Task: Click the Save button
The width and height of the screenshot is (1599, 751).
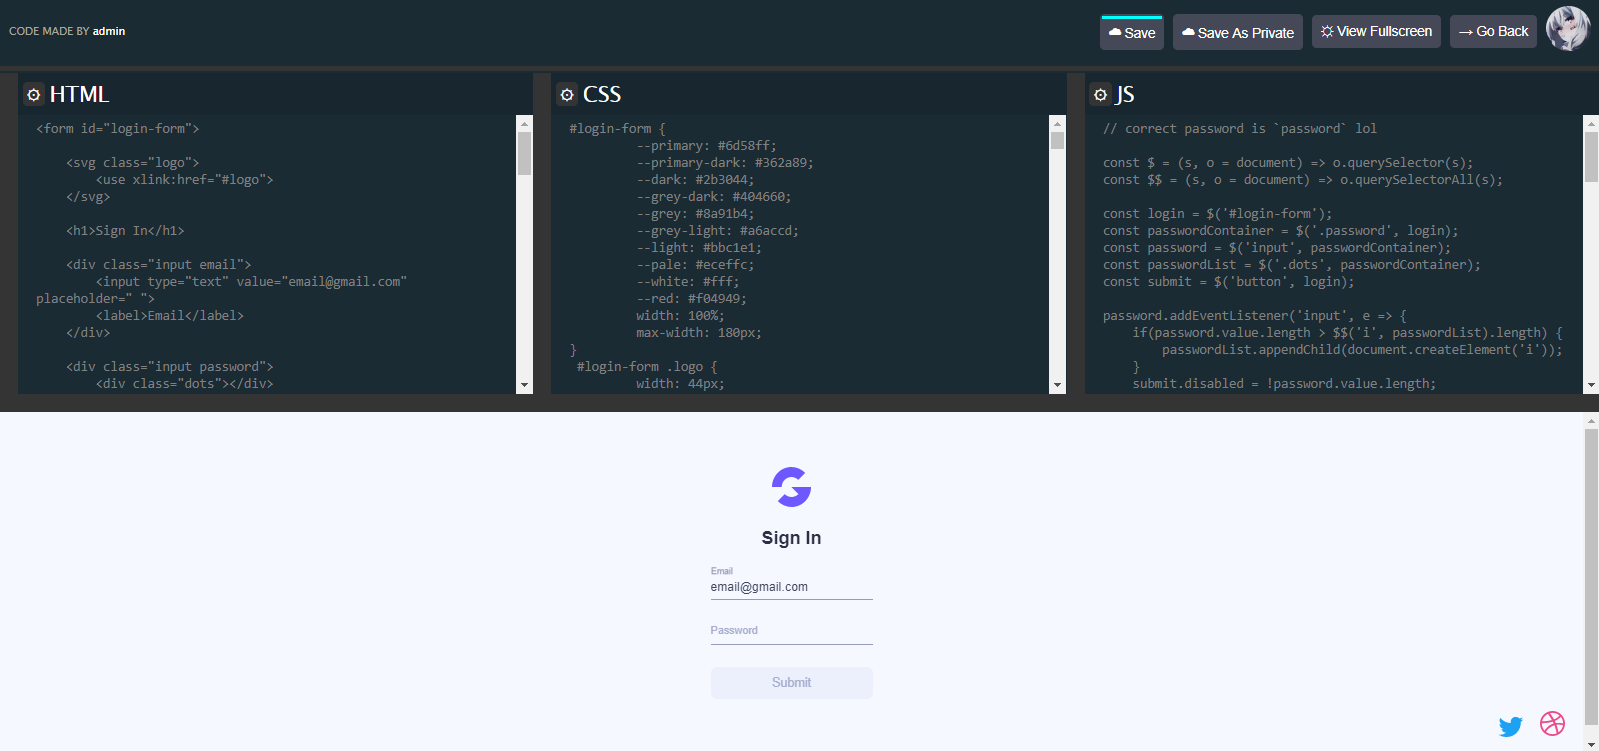Action: (1131, 33)
